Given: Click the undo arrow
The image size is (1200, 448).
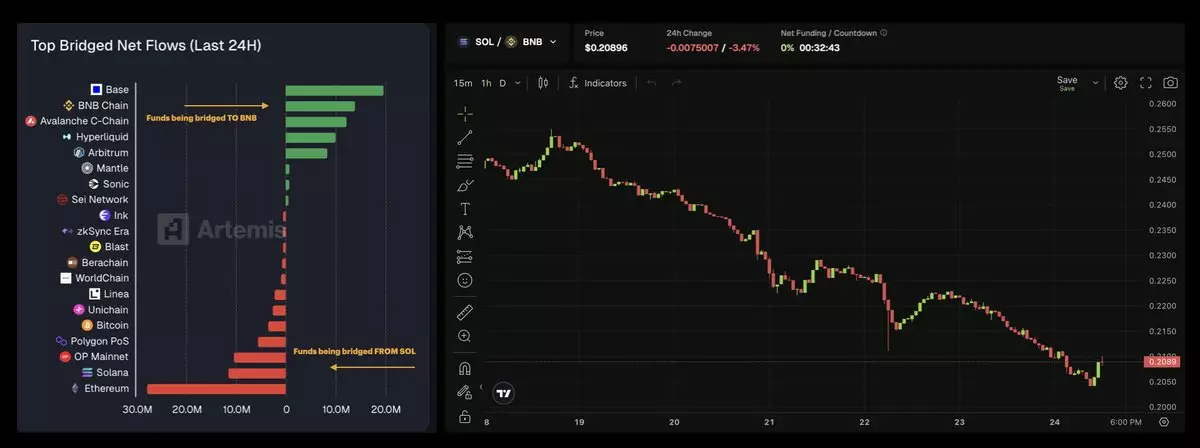Looking at the screenshot, I should point(652,83).
